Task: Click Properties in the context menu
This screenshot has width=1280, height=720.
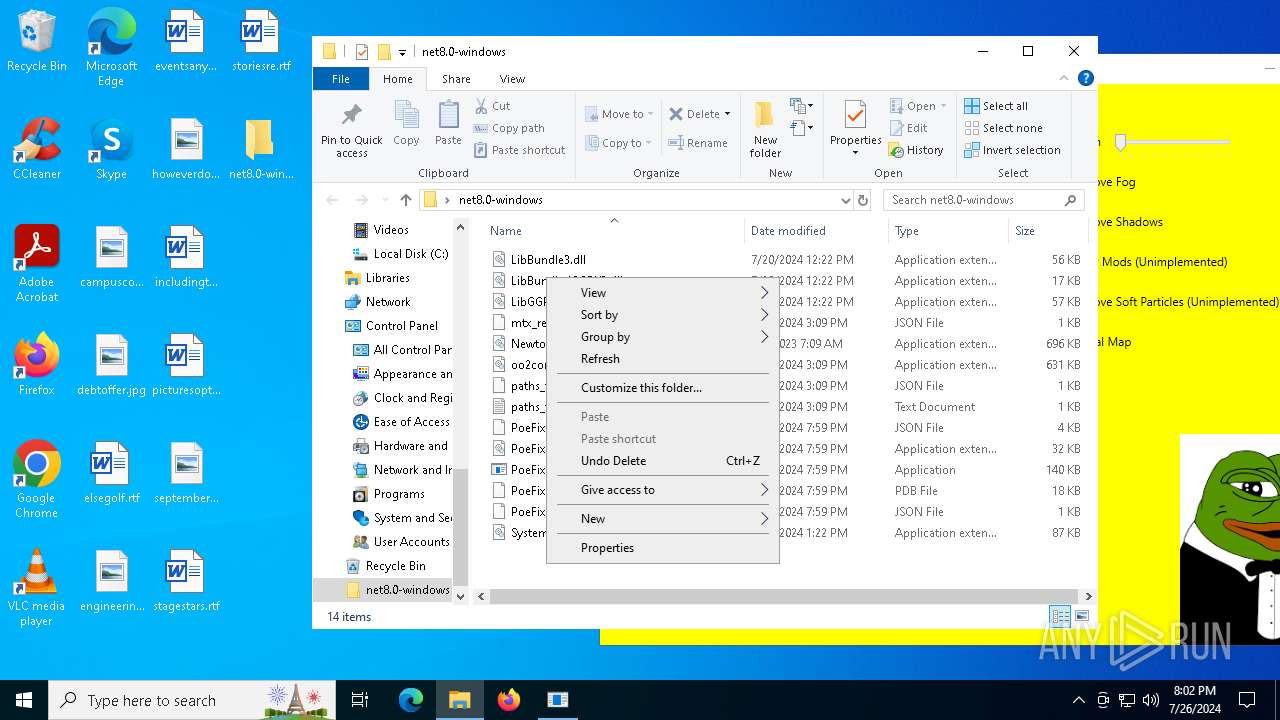Action: (663, 548)
